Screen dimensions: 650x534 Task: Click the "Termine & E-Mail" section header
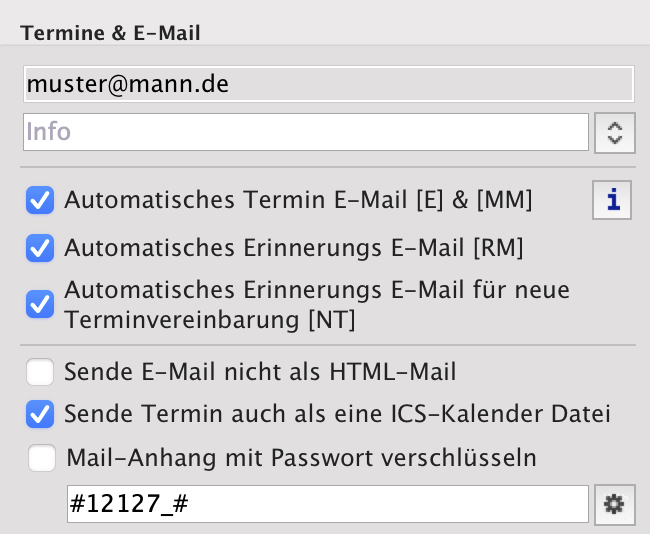pyautogui.click(x=110, y=33)
